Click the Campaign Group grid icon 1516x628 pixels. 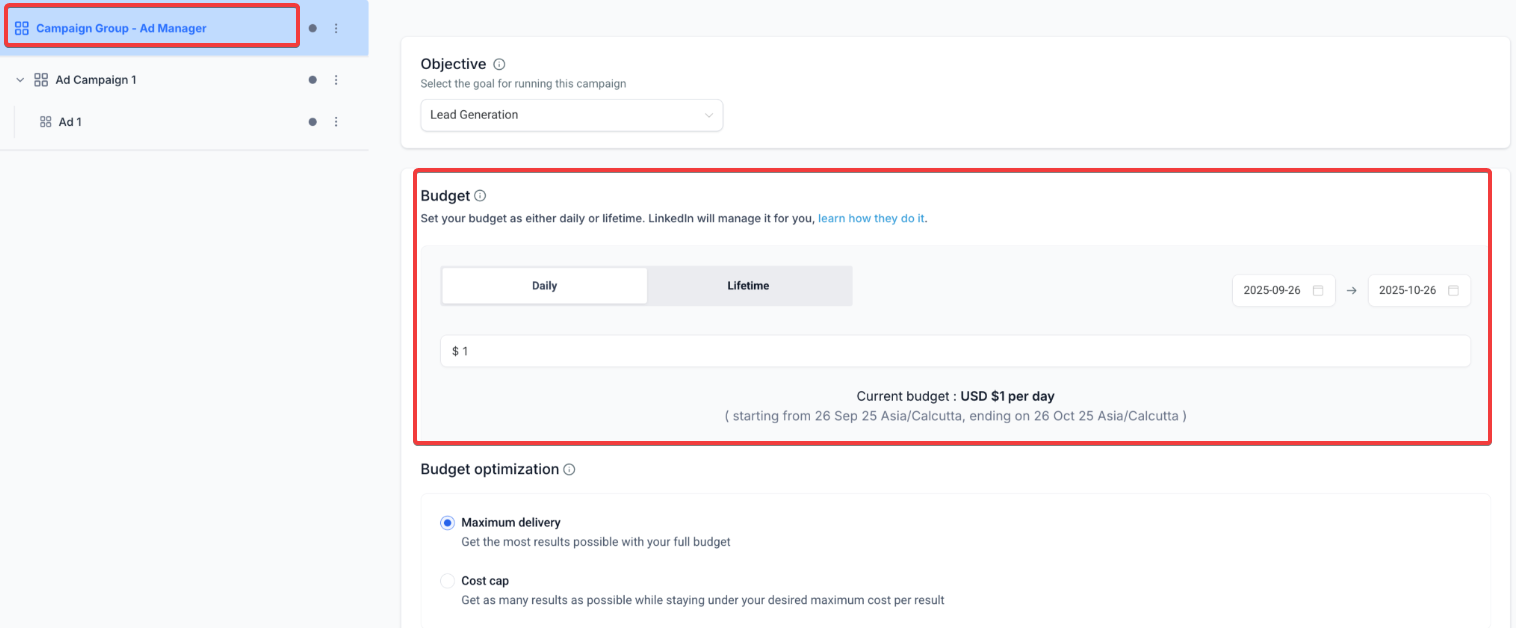click(22, 28)
